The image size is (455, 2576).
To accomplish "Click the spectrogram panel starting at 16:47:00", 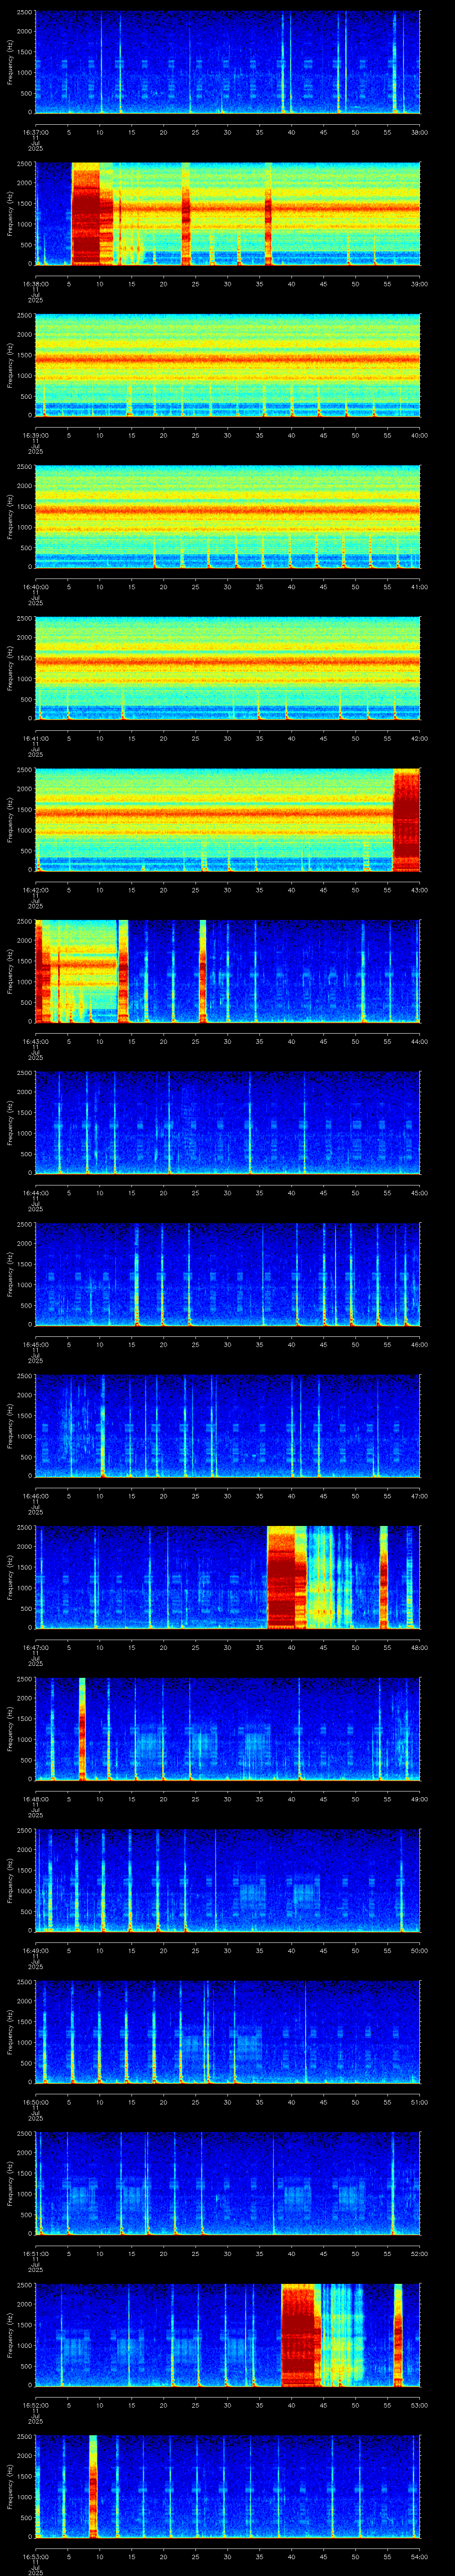I will tap(227, 1577).
